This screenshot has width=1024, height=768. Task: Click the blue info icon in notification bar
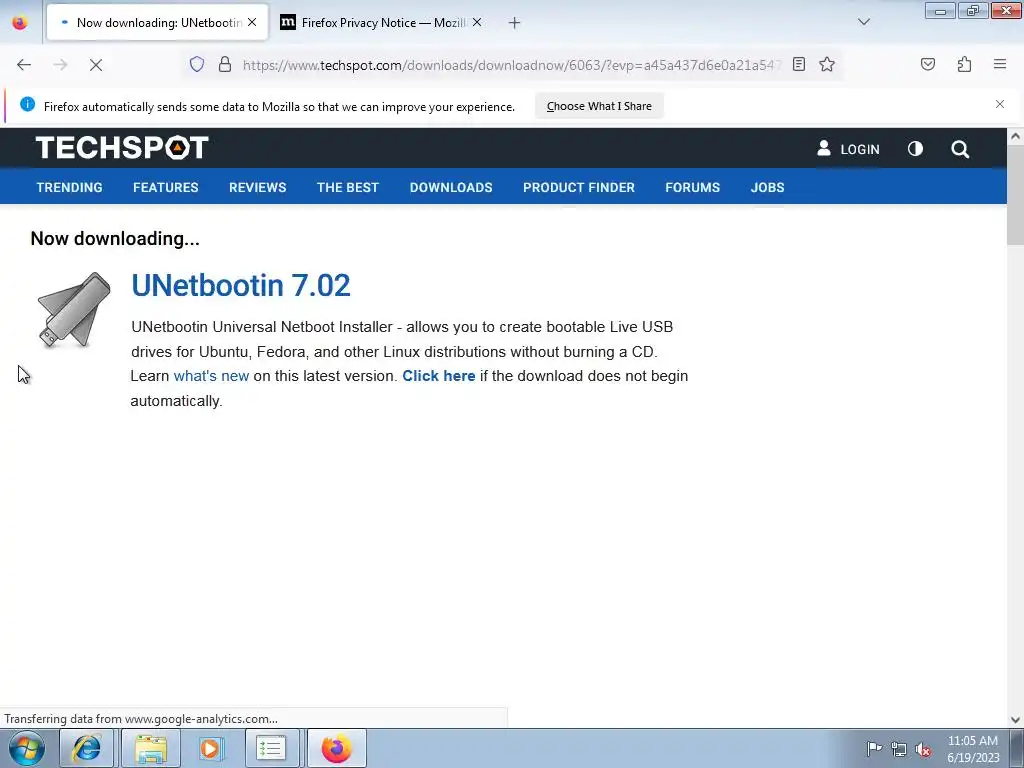point(27,104)
